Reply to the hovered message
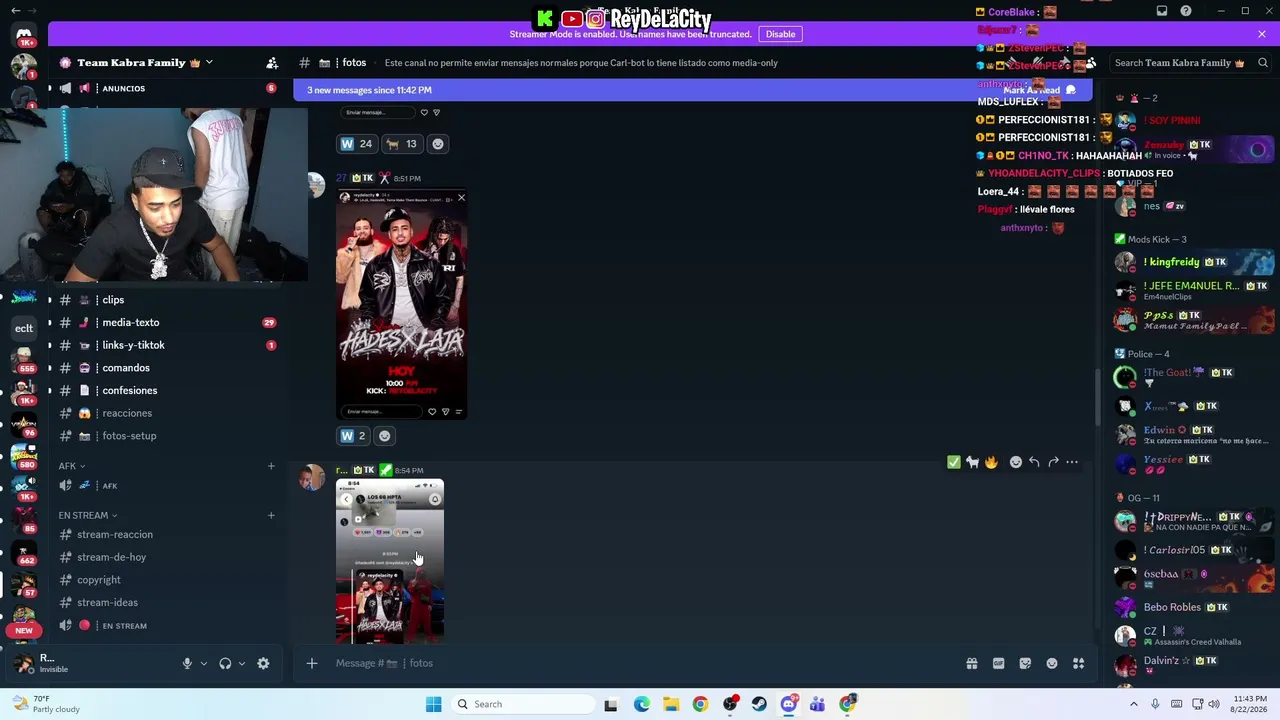Screen dimensions: 1280x720 pos(1034,462)
